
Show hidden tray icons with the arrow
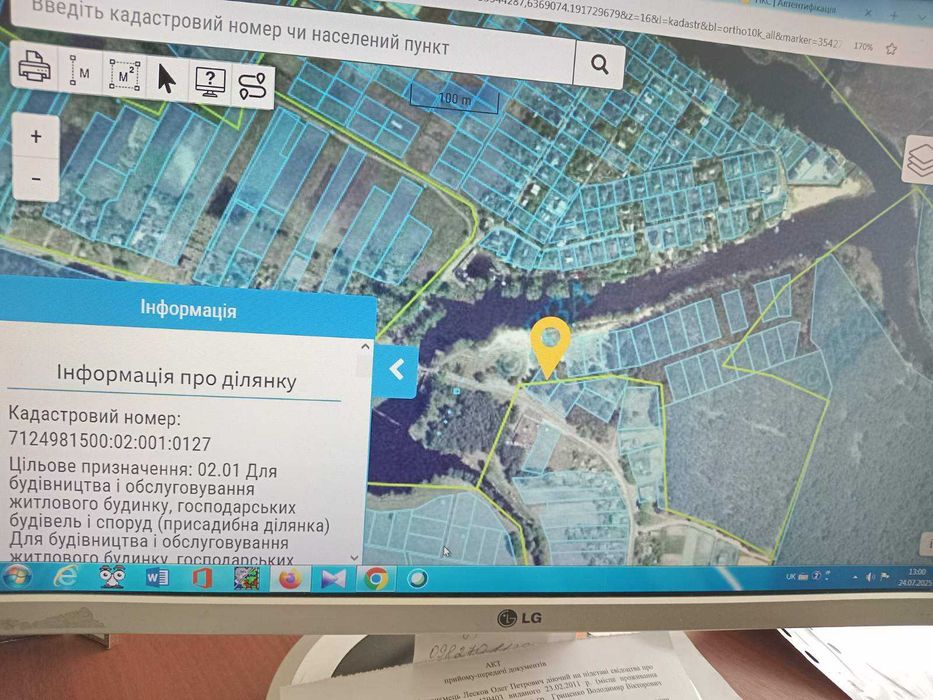tap(855, 577)
